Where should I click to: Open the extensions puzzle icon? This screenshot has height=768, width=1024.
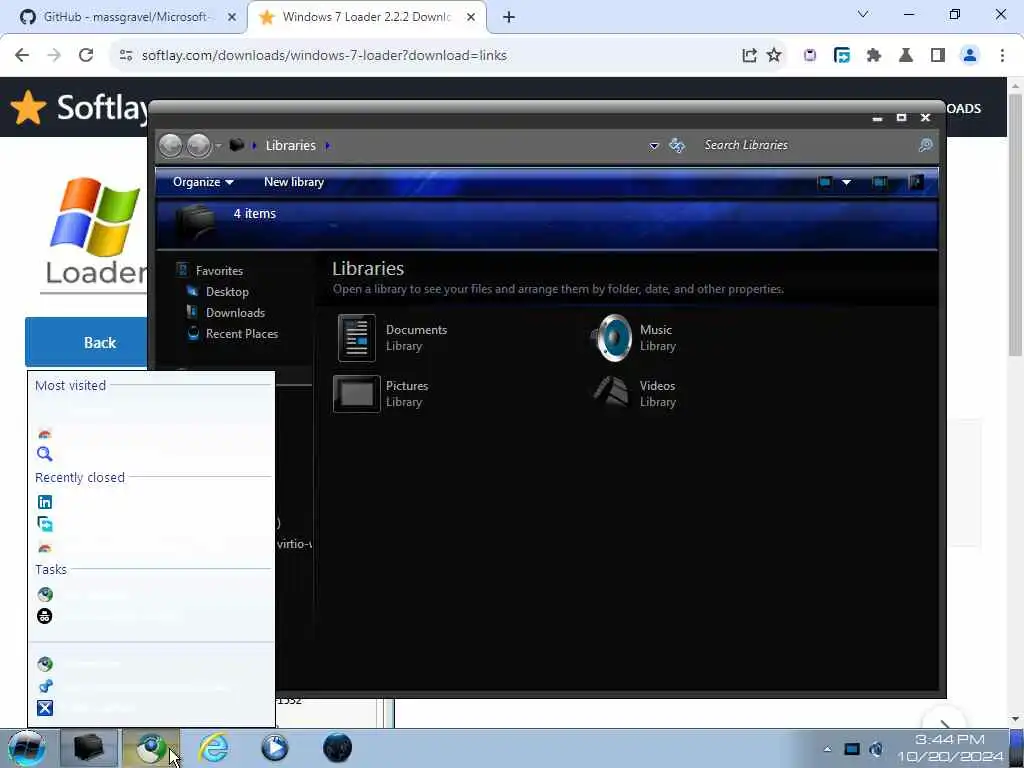[x=874, y=56]
